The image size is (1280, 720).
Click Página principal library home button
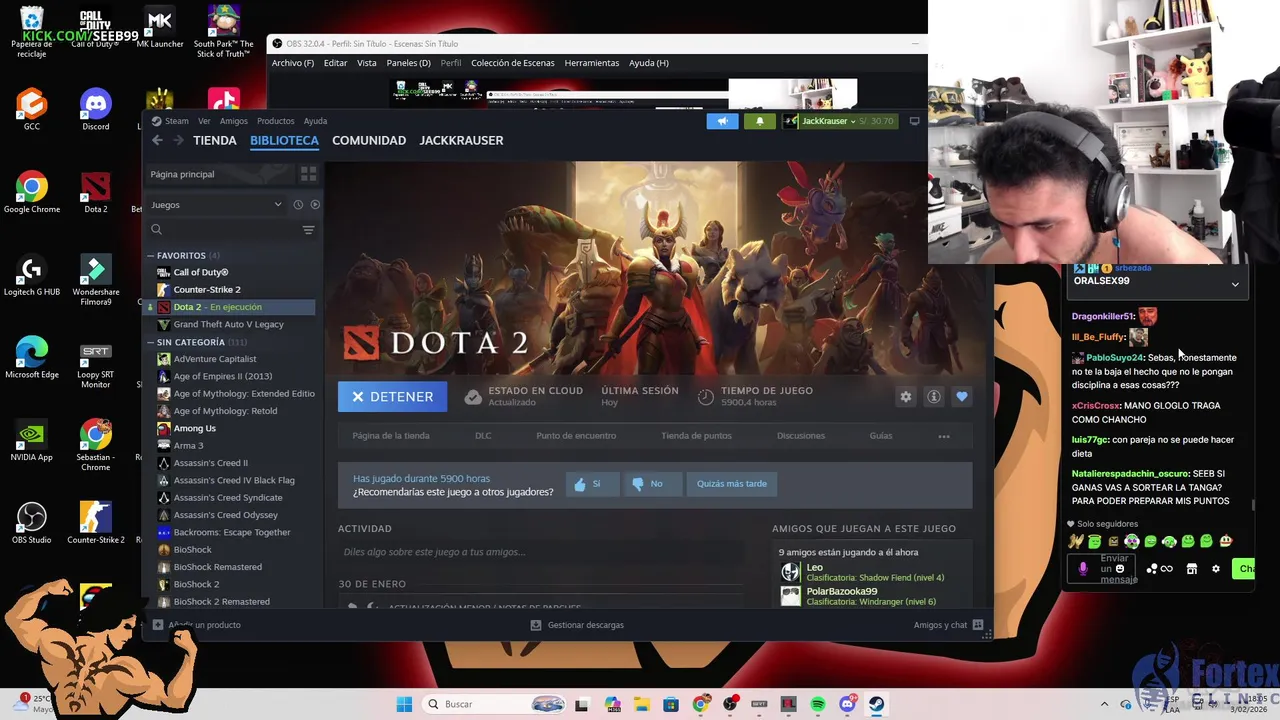click(x=220, y=174)
